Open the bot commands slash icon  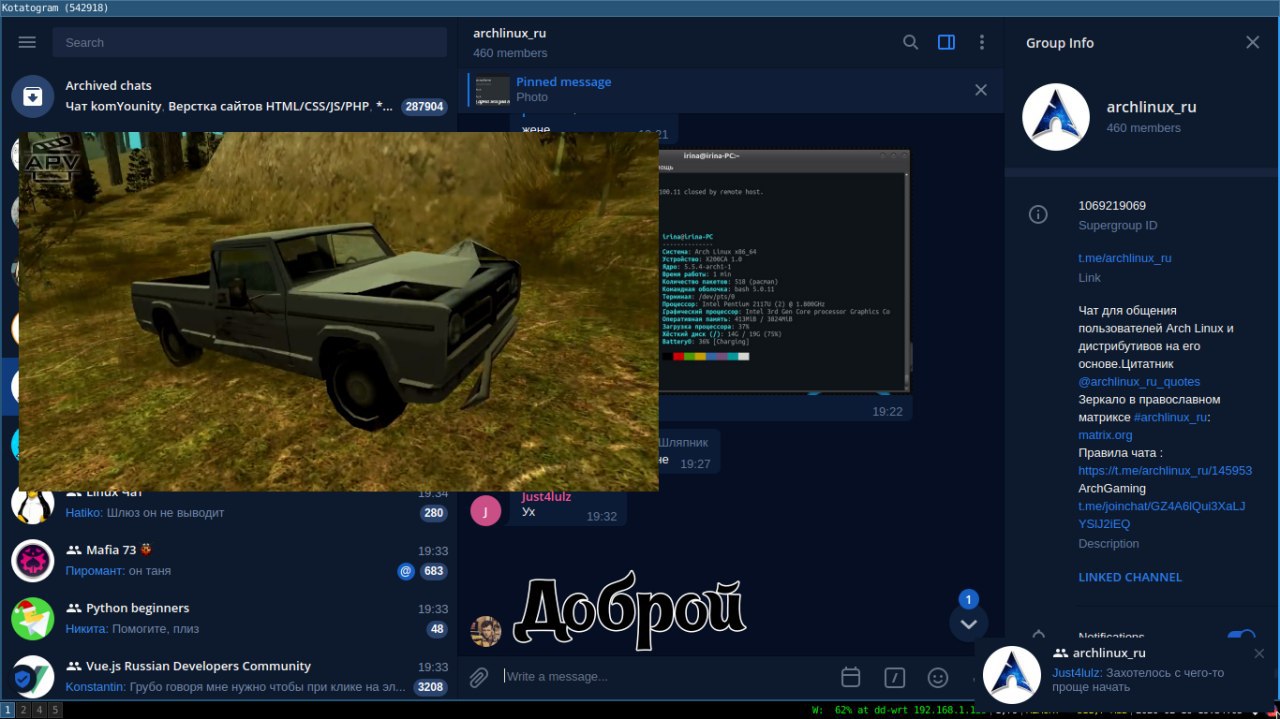895,677
